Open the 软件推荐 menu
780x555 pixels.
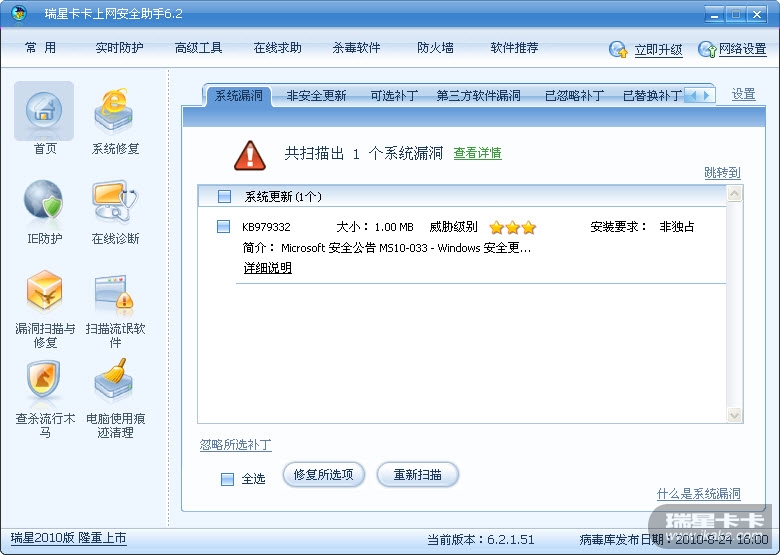tap(514, 48)
